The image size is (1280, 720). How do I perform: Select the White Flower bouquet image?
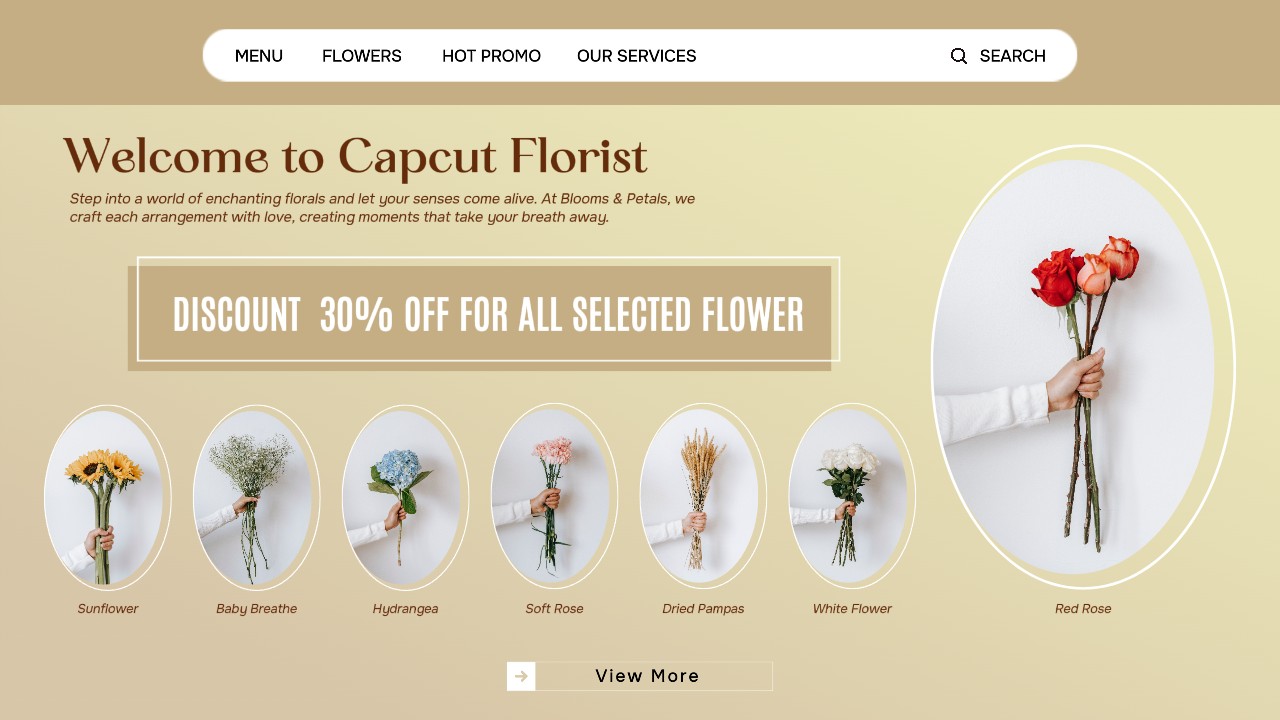(x=851, y=496)
